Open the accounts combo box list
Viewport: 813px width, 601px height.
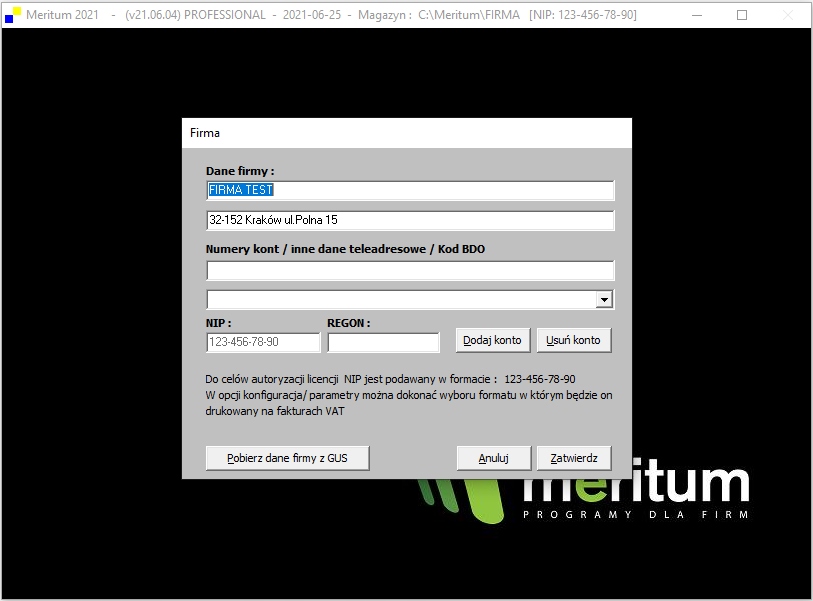click(410, 299)
